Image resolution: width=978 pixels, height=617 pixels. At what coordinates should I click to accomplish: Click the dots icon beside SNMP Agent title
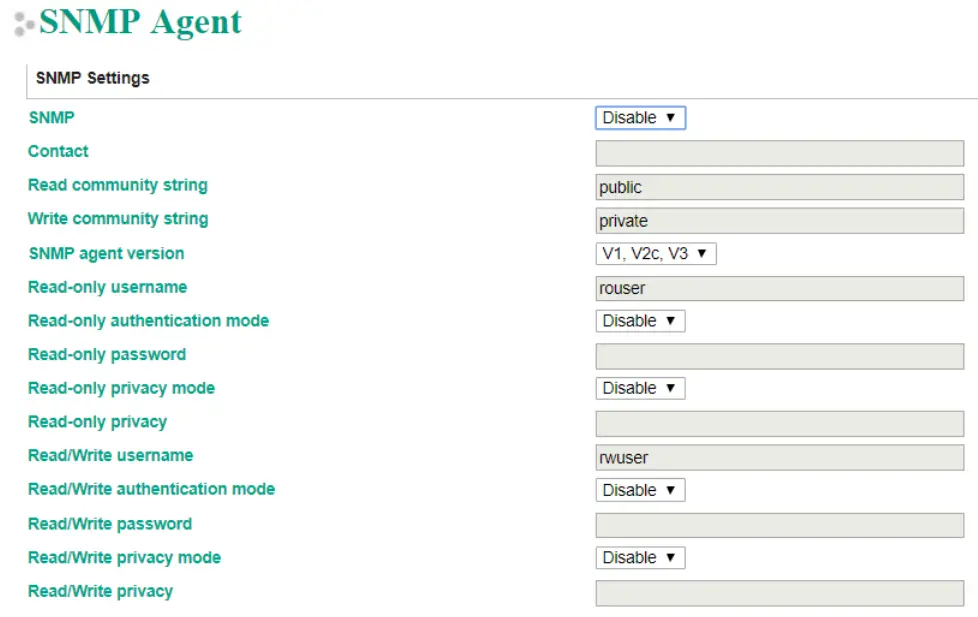pos(24,24)
